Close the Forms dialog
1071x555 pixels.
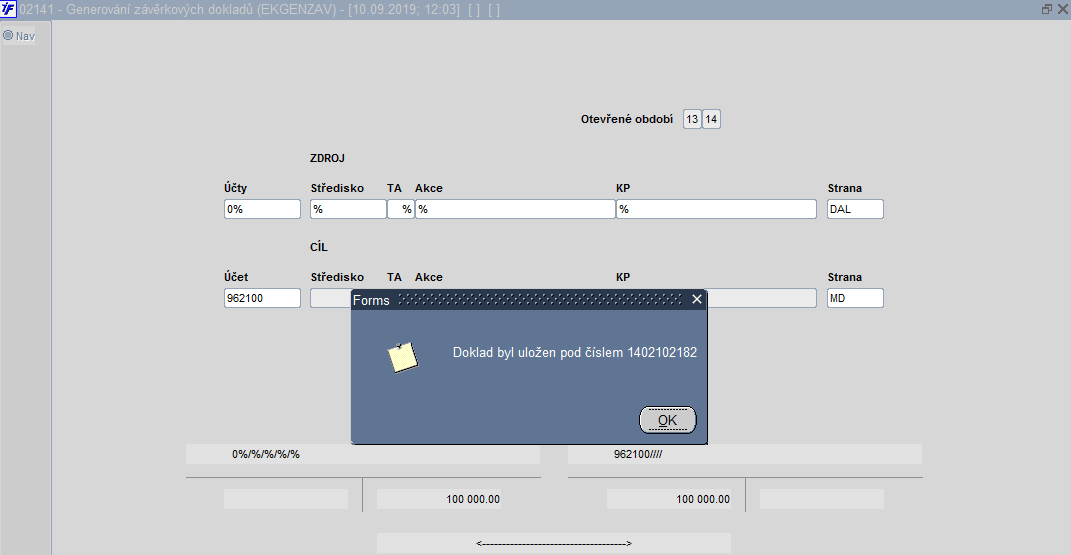click(x=697, y=299)
